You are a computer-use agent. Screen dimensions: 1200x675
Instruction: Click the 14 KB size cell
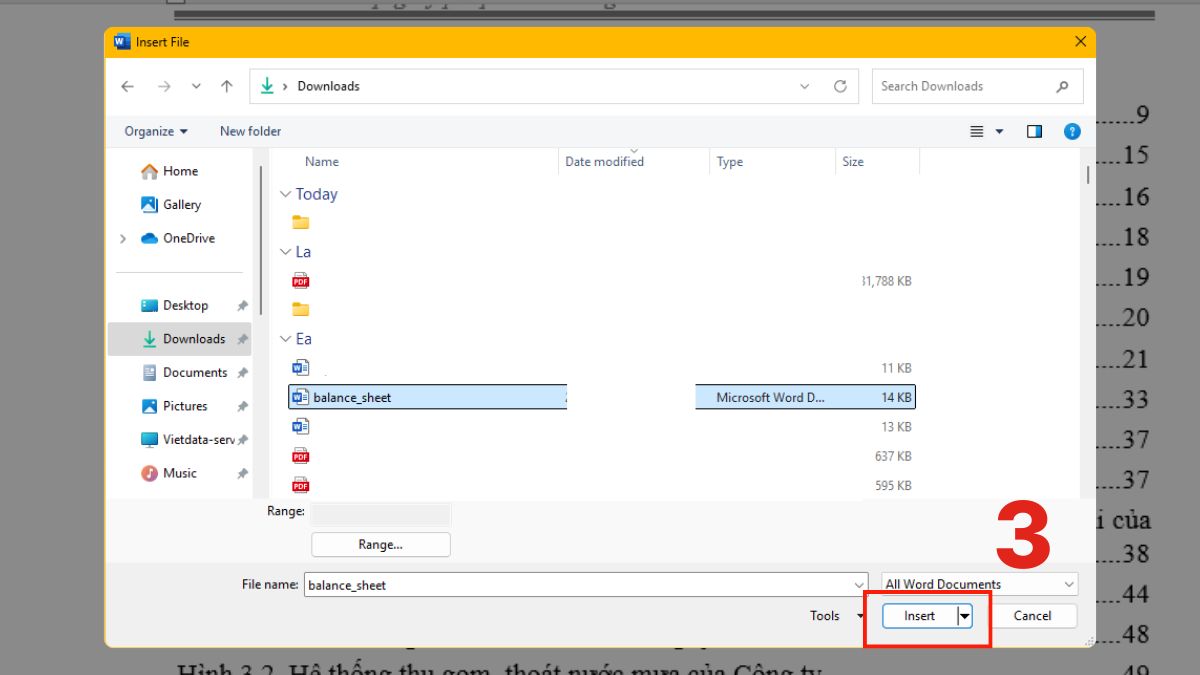point(896,397)
